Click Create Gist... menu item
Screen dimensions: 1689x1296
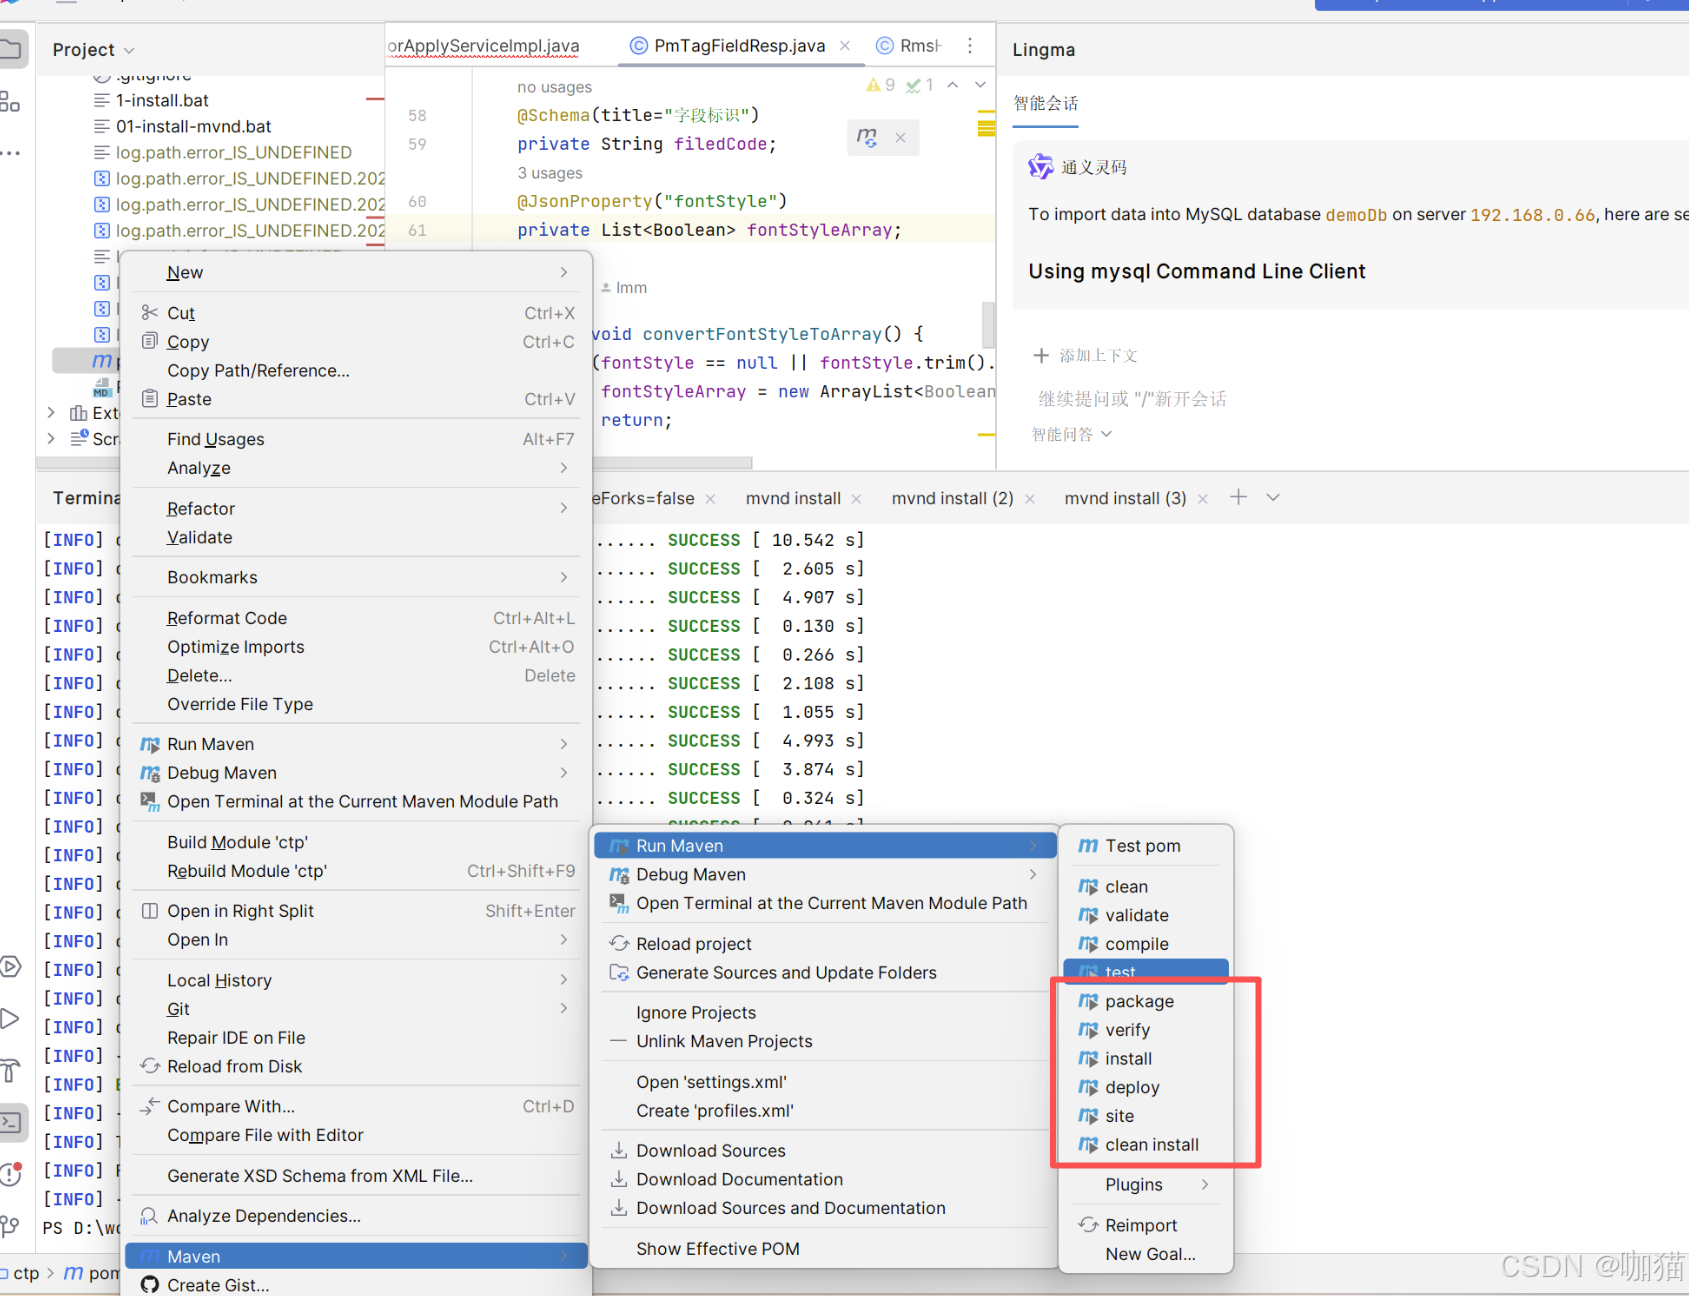pyautogui.click(x=356, y=1285)
